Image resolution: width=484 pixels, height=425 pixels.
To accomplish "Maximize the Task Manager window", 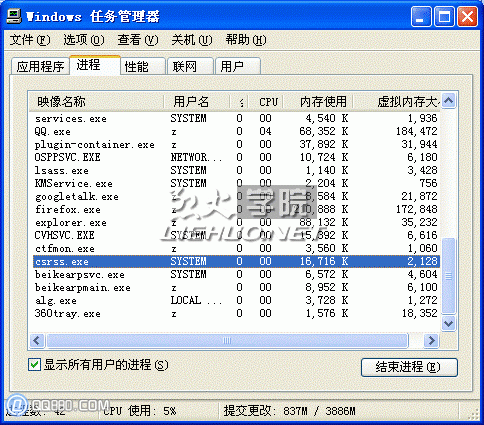I will (444, 17).
